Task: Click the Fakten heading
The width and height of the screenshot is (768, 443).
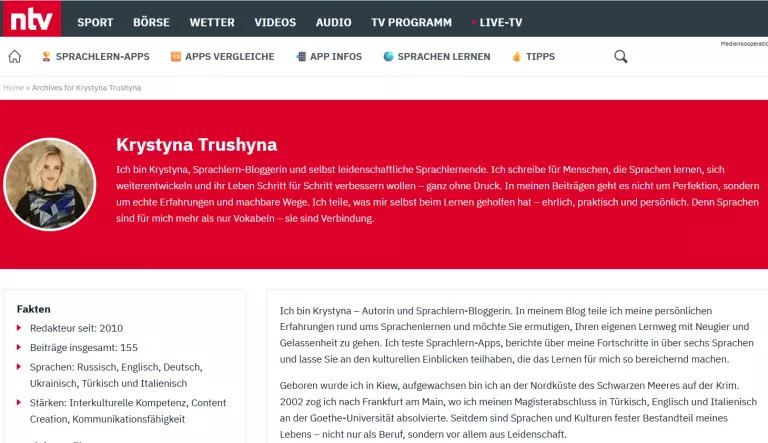Action: coord(33,309)
